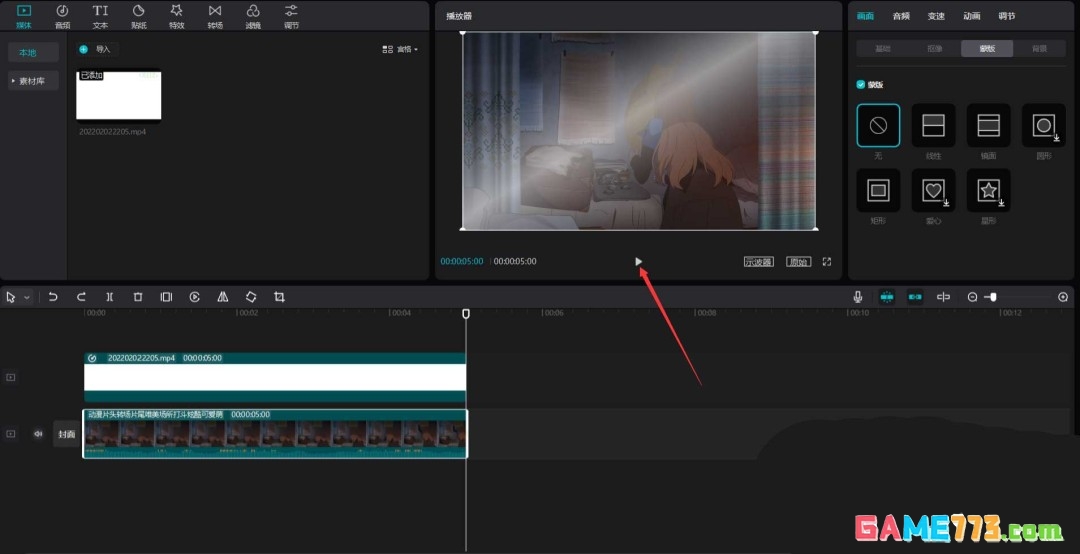
Task: Click the timeline zoom-in plus icon
Action: coord(1063,297)
